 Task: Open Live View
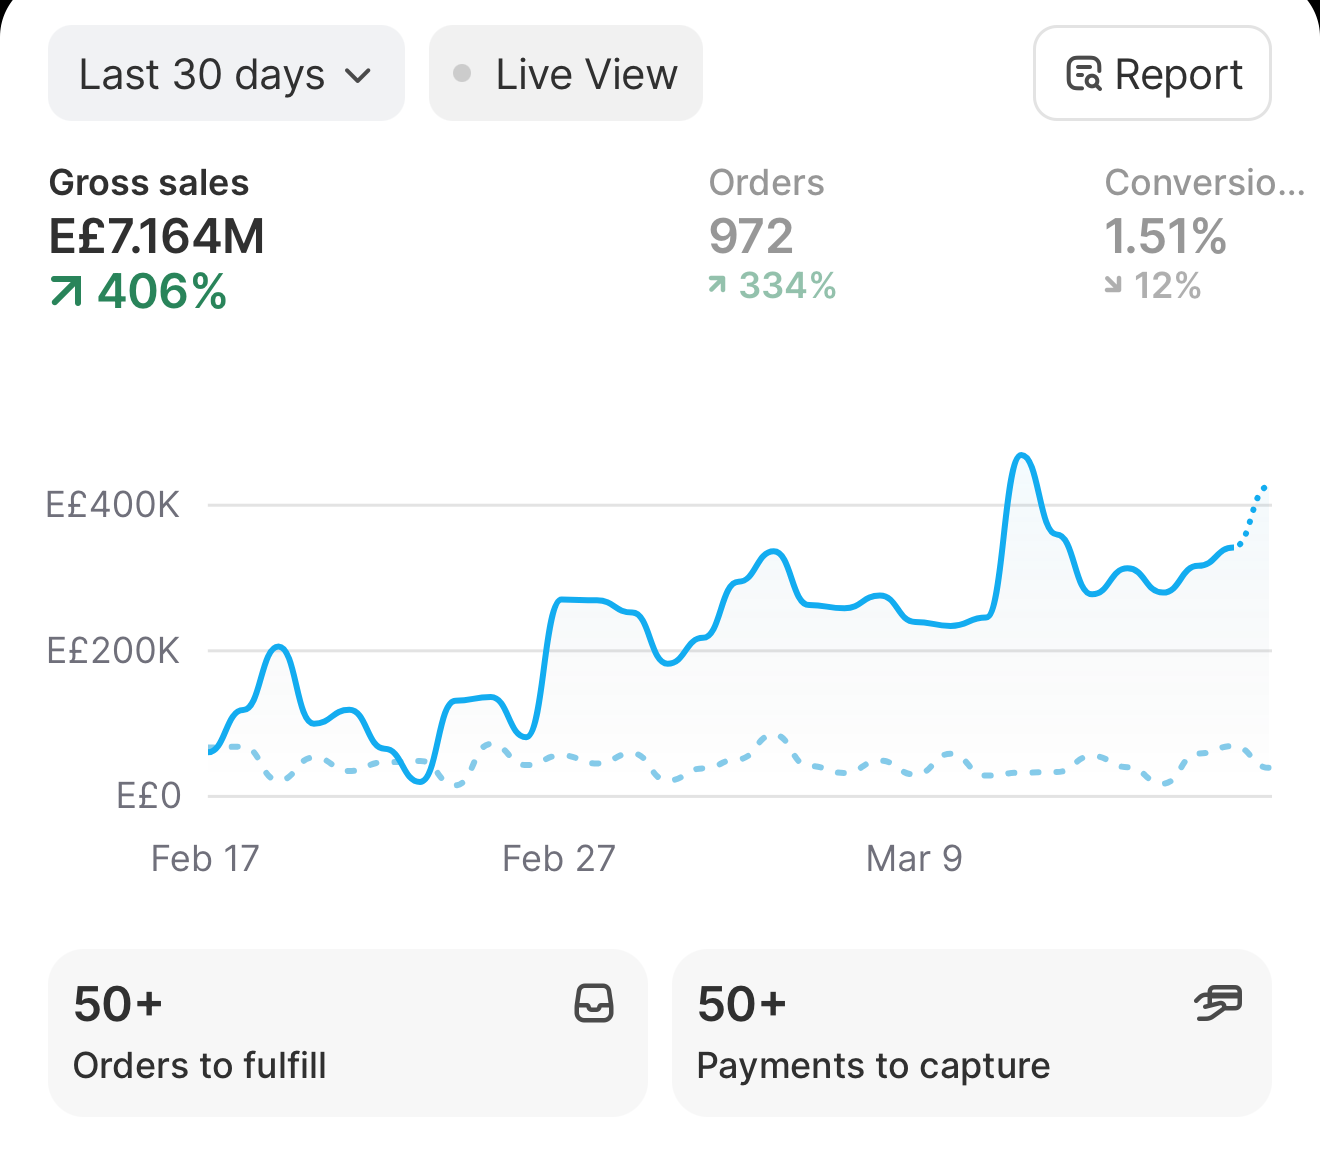[x=566, y=74]
